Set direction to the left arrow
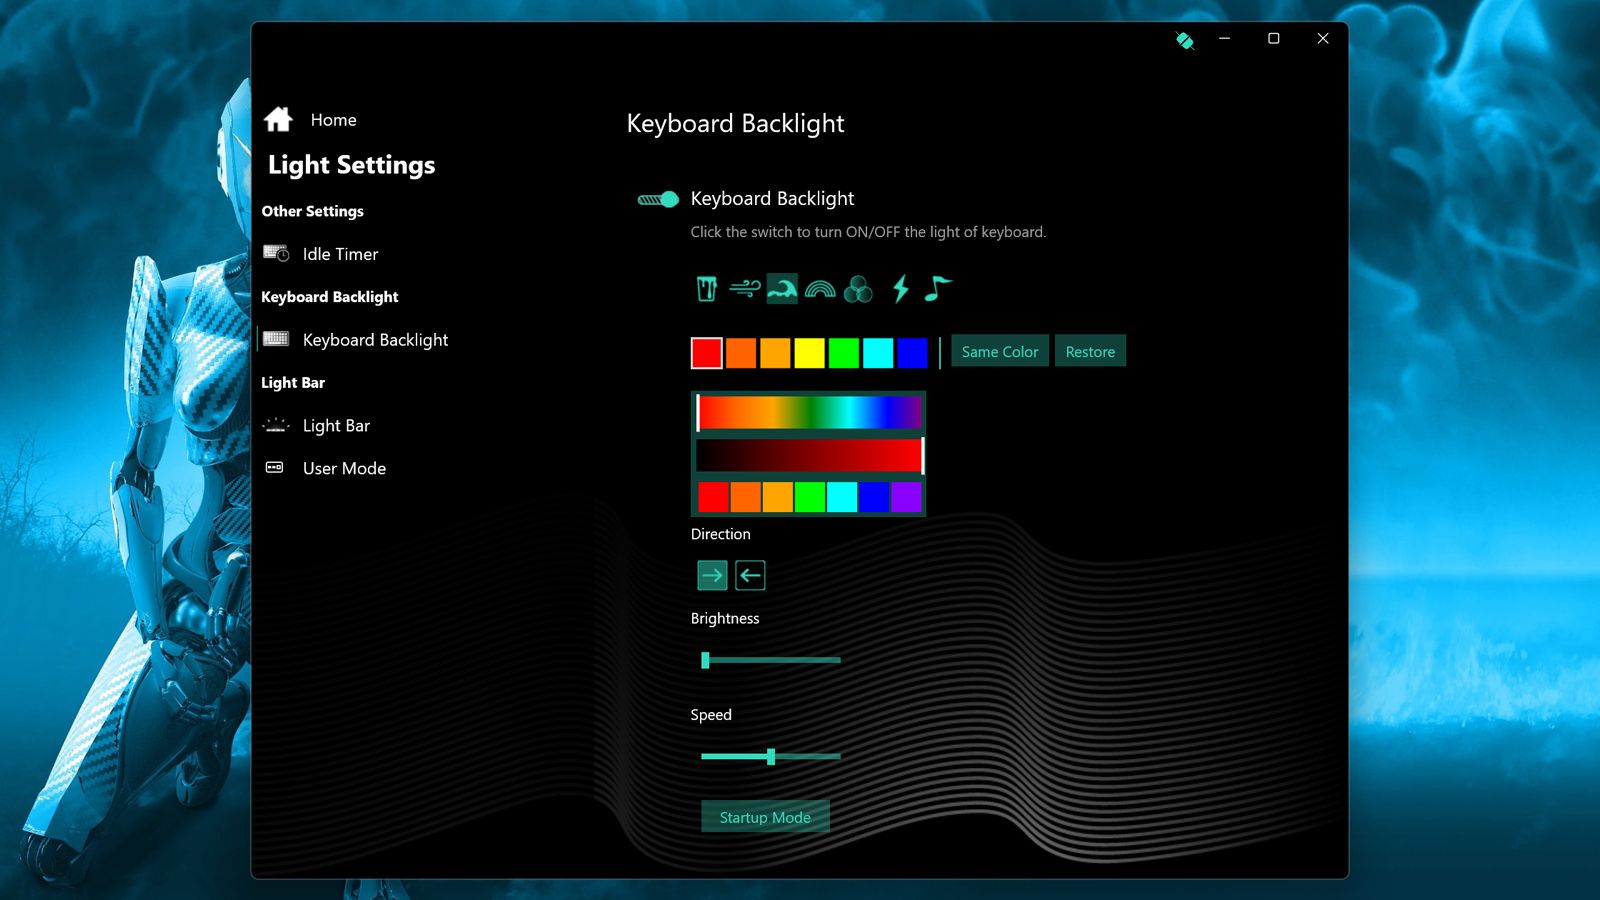Screen dimensions: 1600x900 click(750, 575)
